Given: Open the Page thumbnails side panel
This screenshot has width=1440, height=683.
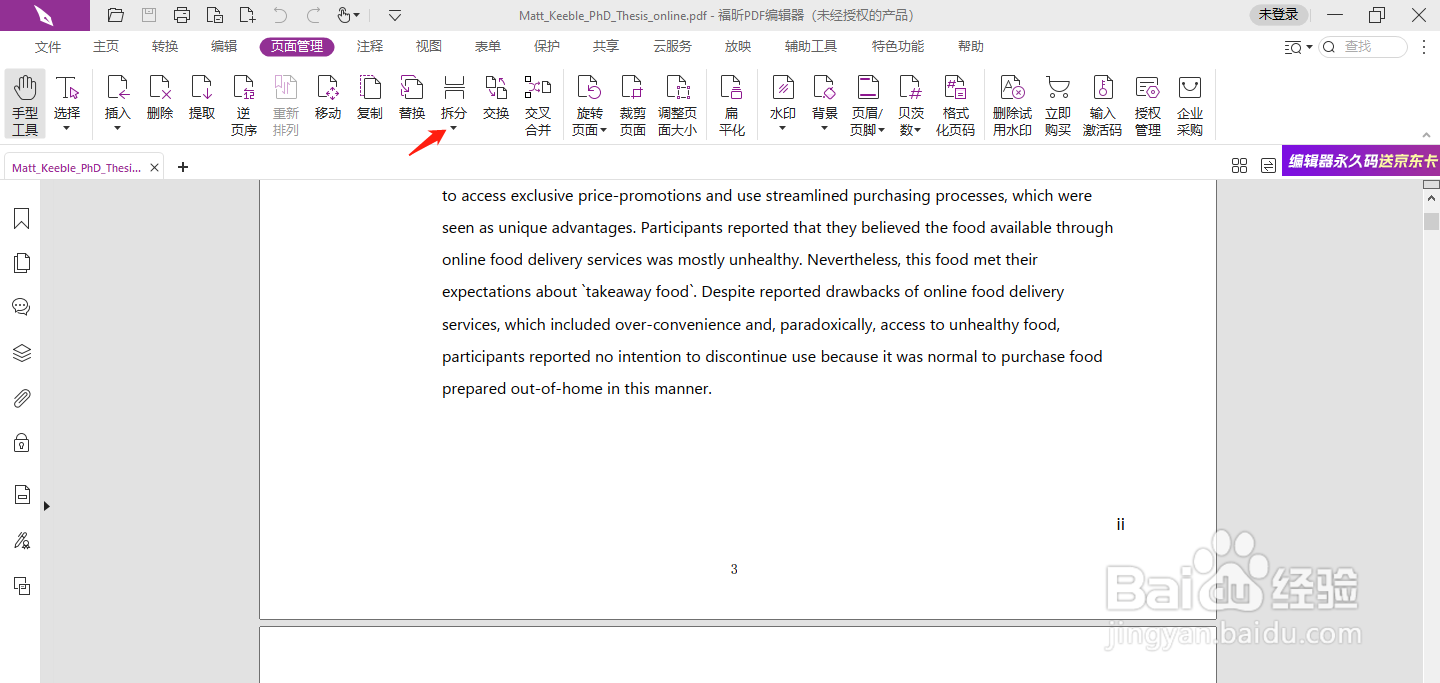Looking at the screenshot, I should (x=21, y=263).
